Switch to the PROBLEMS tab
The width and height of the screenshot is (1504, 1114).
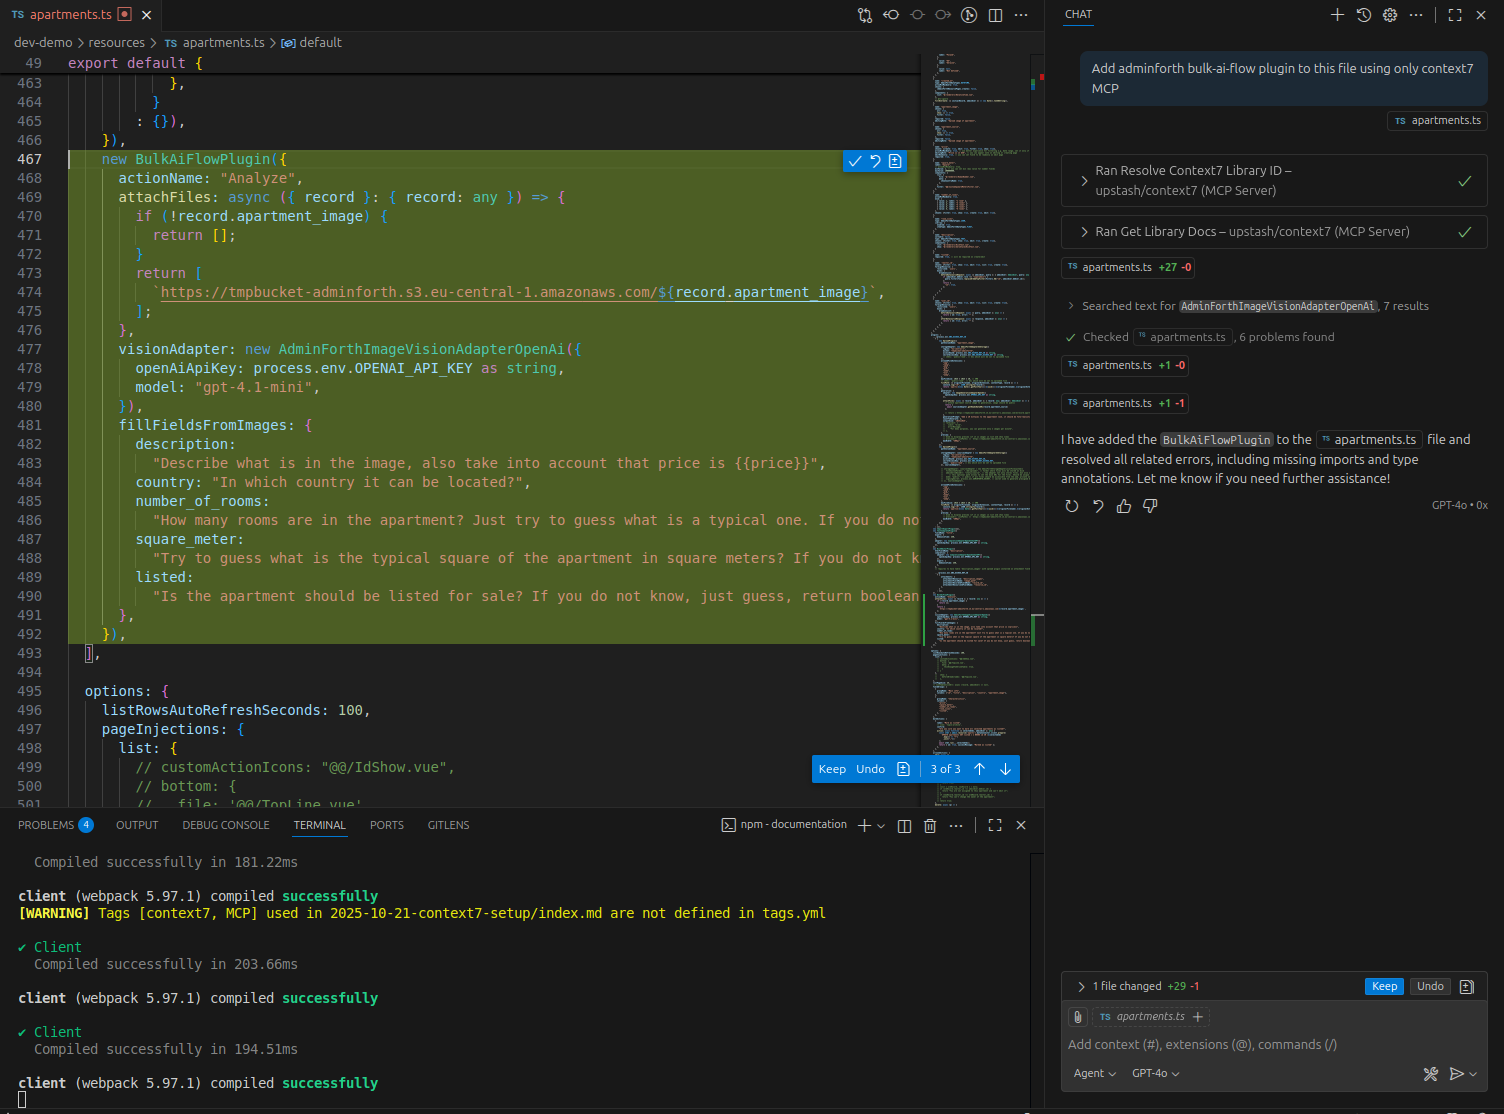46,826
